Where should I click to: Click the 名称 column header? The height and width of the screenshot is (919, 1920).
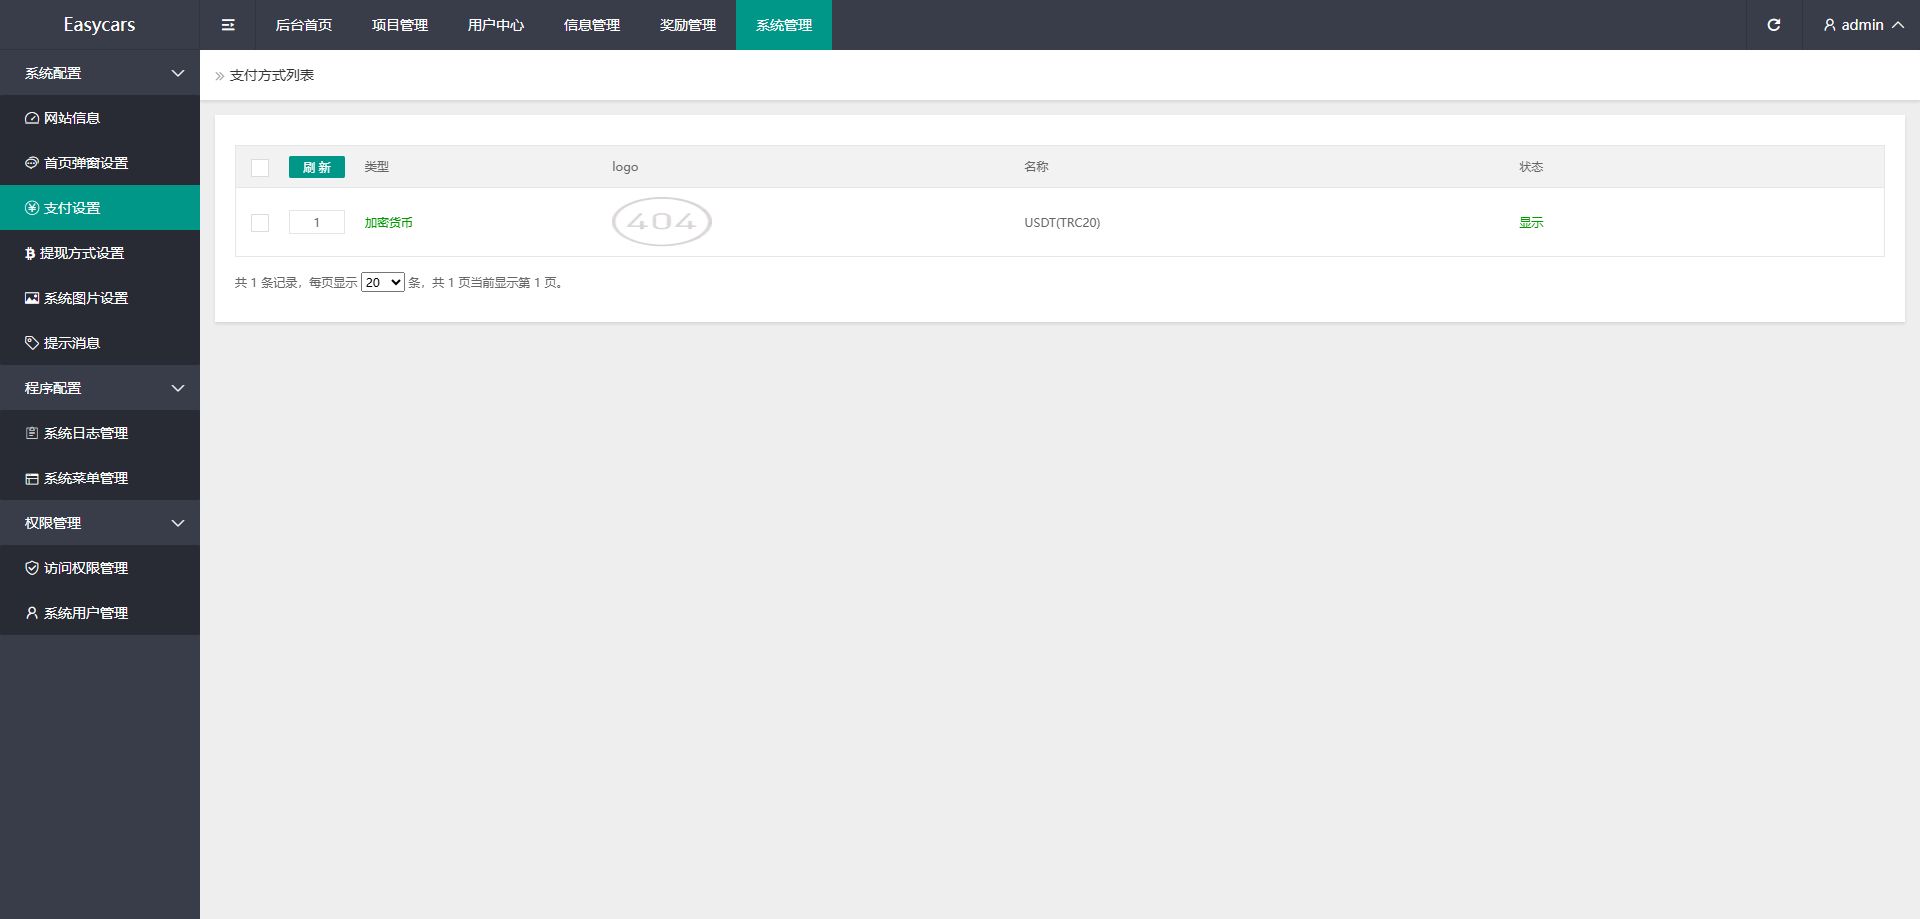(1036, 167)
